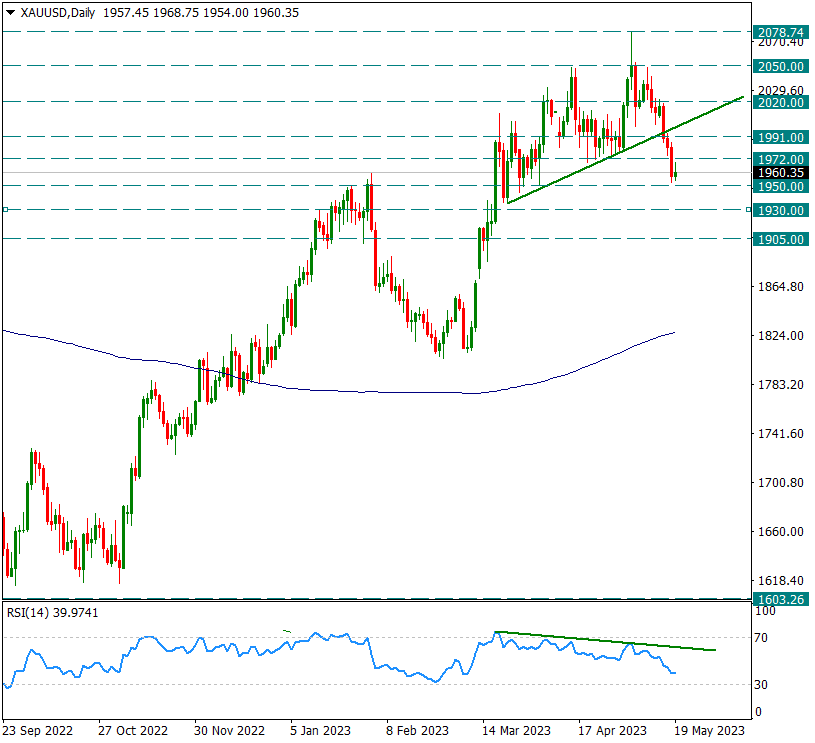
Task: Click the 23 Sep 2022 date label
Action: click(38, 731)
